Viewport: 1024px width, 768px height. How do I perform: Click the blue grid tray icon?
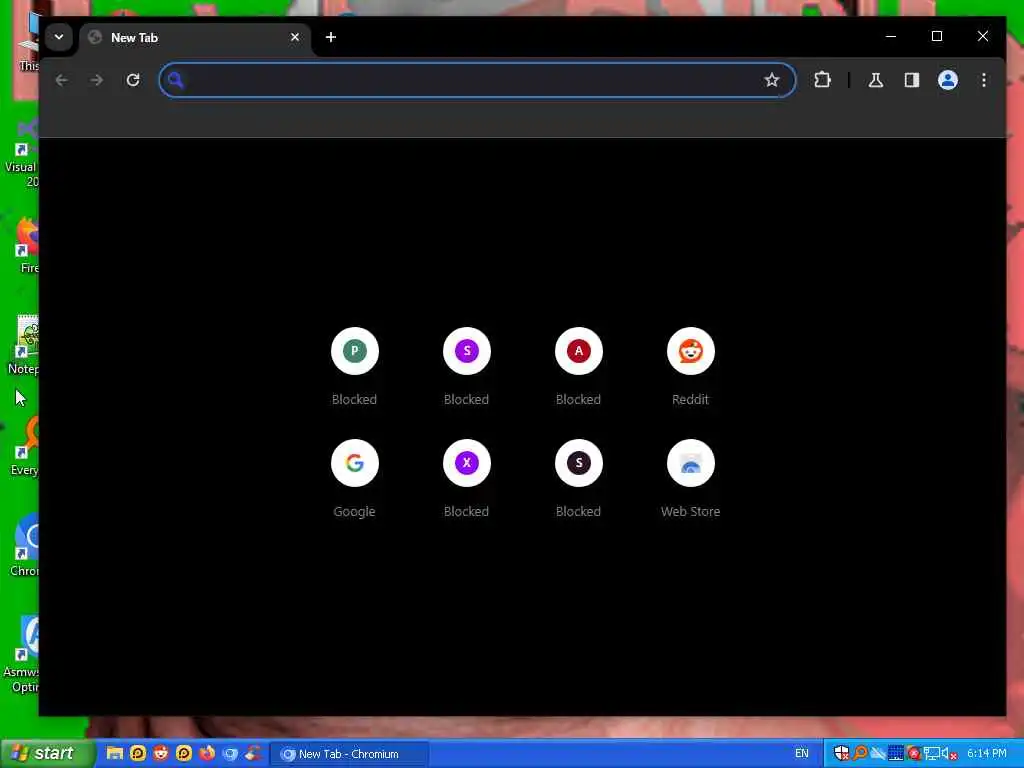click(x=895, y=754)
